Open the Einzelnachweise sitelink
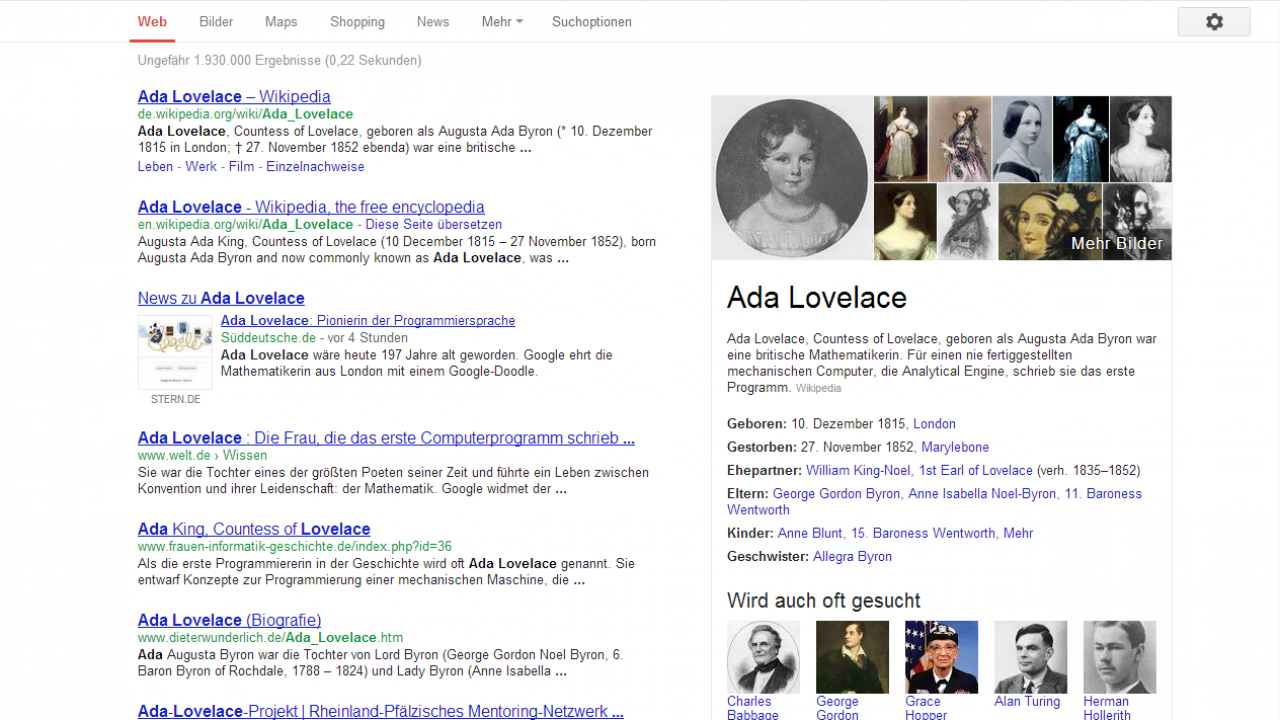 315,166
